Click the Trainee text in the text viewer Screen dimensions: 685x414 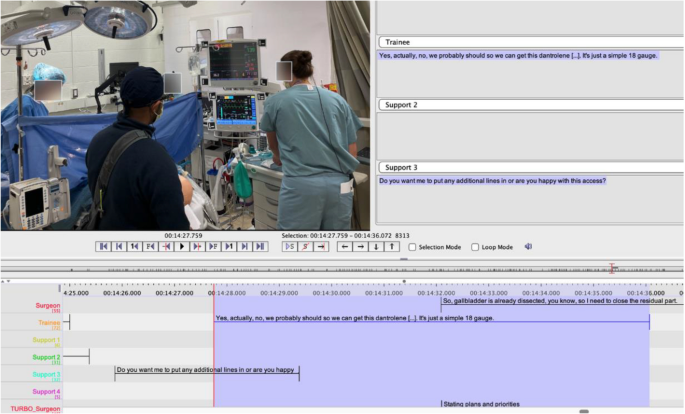tap(518, 56)
